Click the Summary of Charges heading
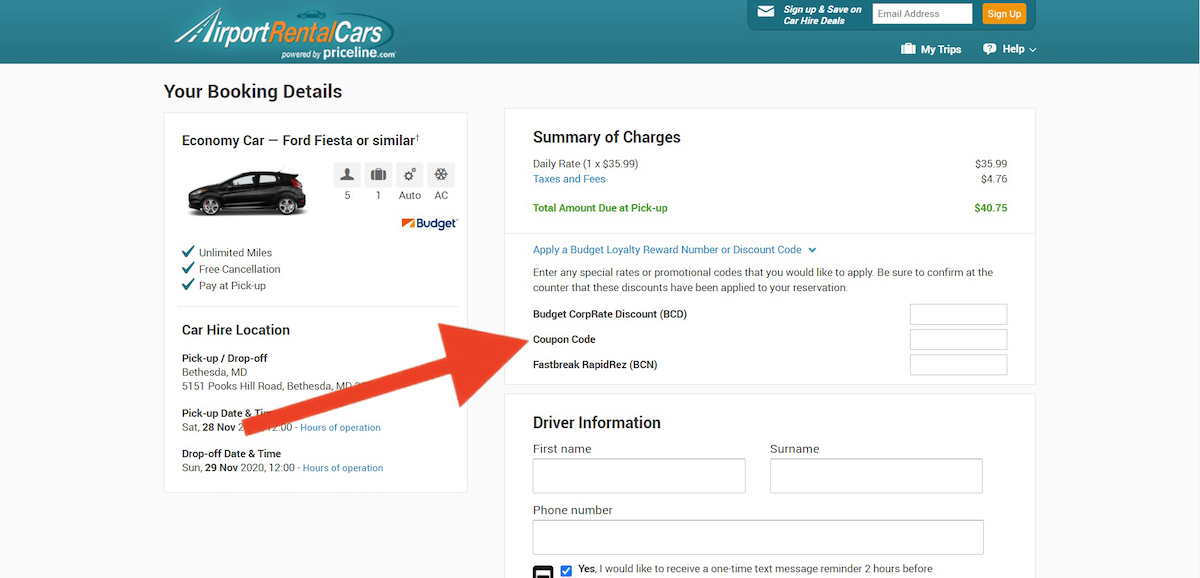Image resolution: width=1200 pixels, height=578 pixels. [x=607, y=137]
